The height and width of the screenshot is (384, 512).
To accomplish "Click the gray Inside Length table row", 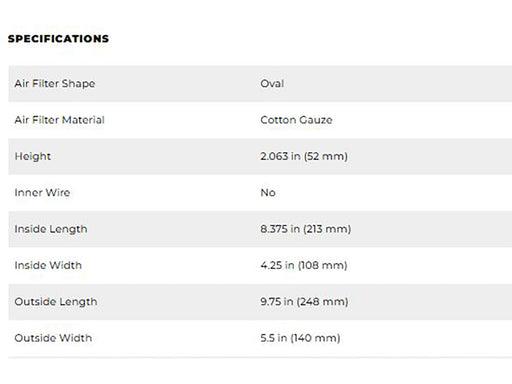I will 260,229.
